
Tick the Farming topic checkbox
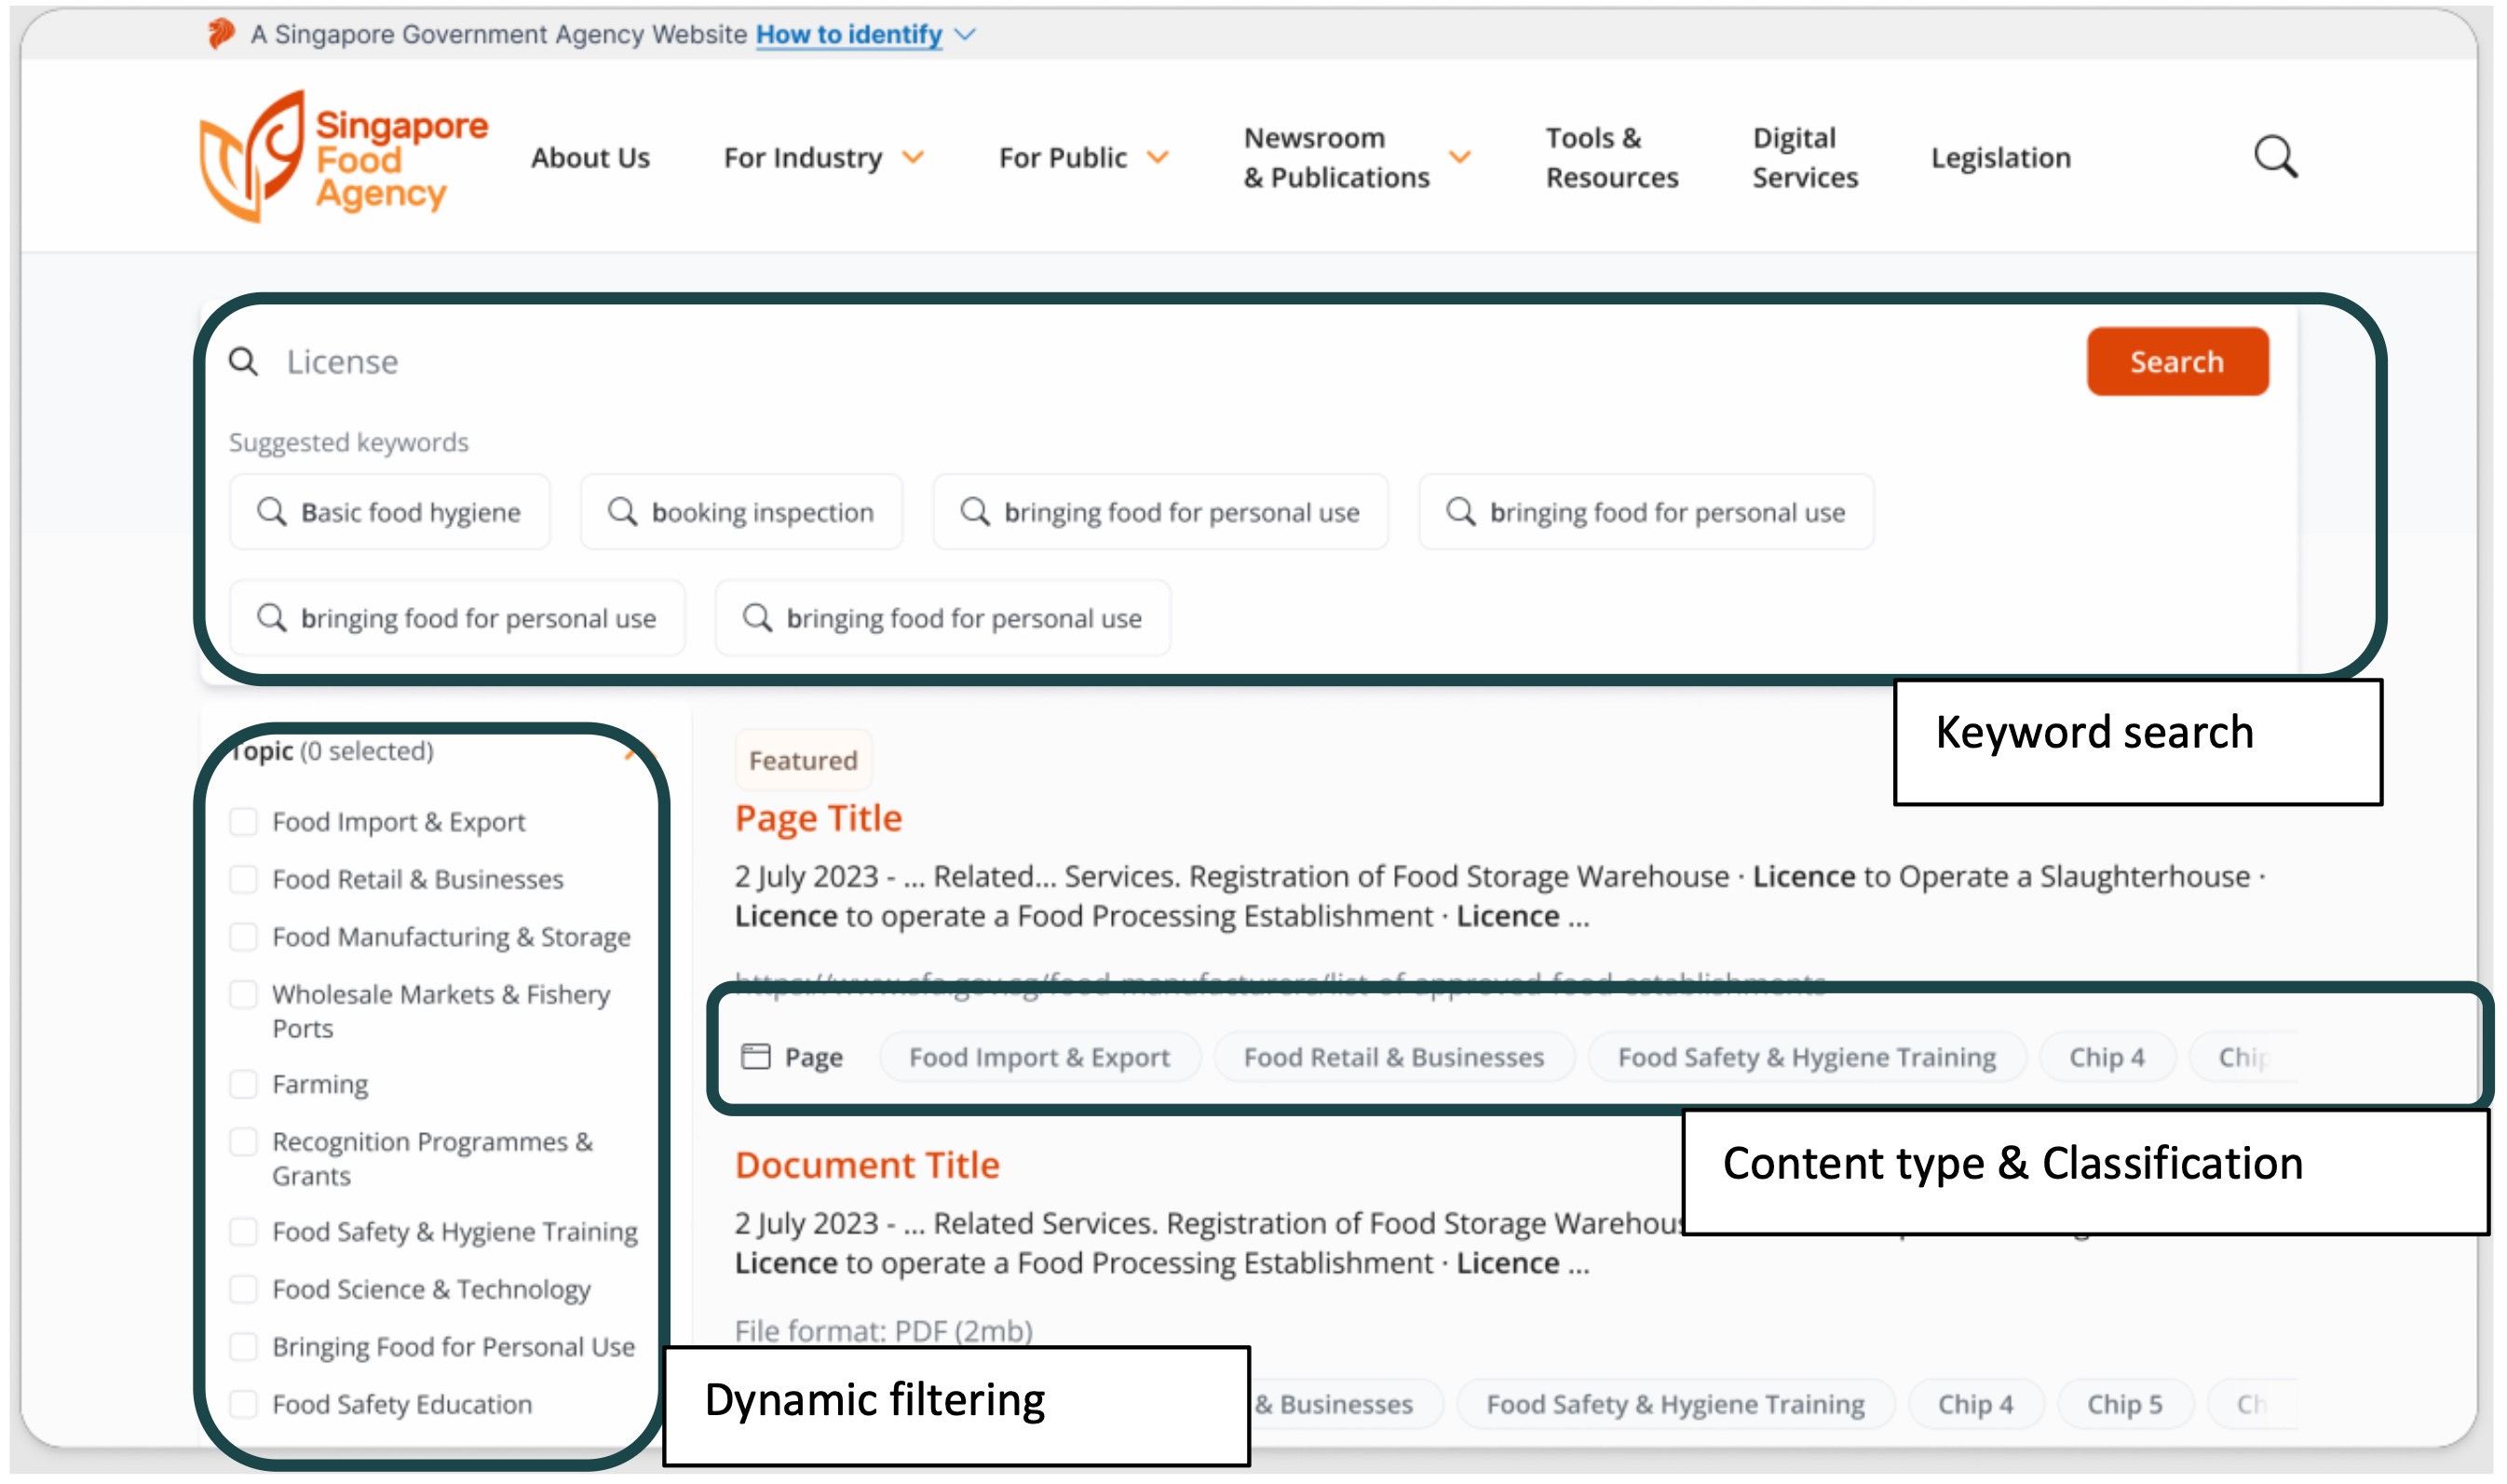pos(243,1084)
